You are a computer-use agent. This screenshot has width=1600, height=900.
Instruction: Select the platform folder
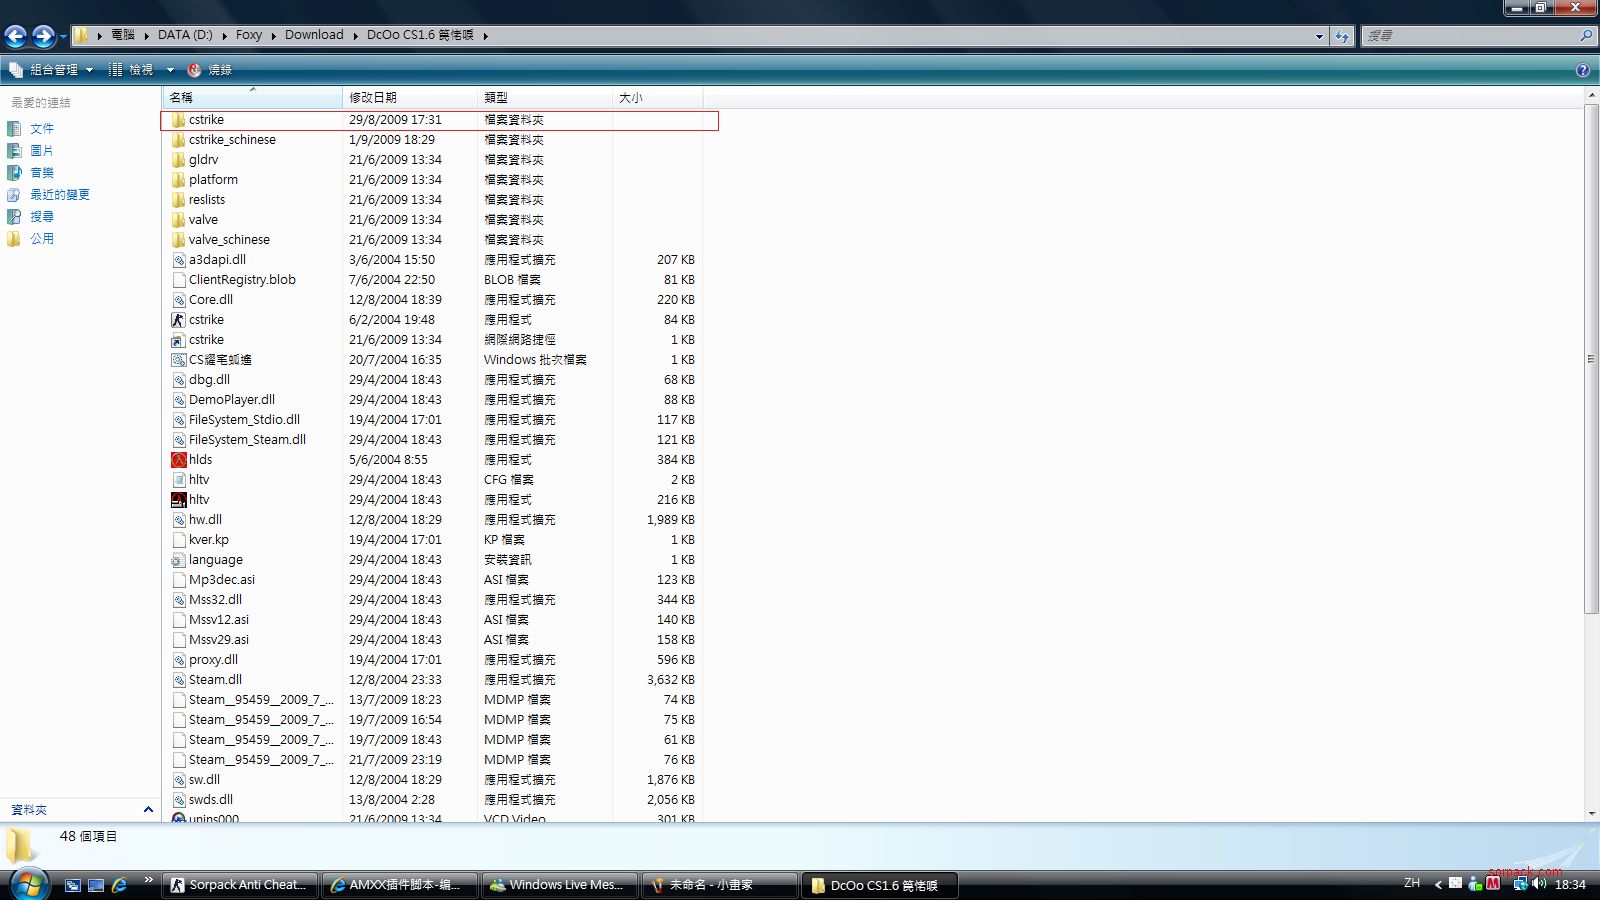[x=213, y=180]
